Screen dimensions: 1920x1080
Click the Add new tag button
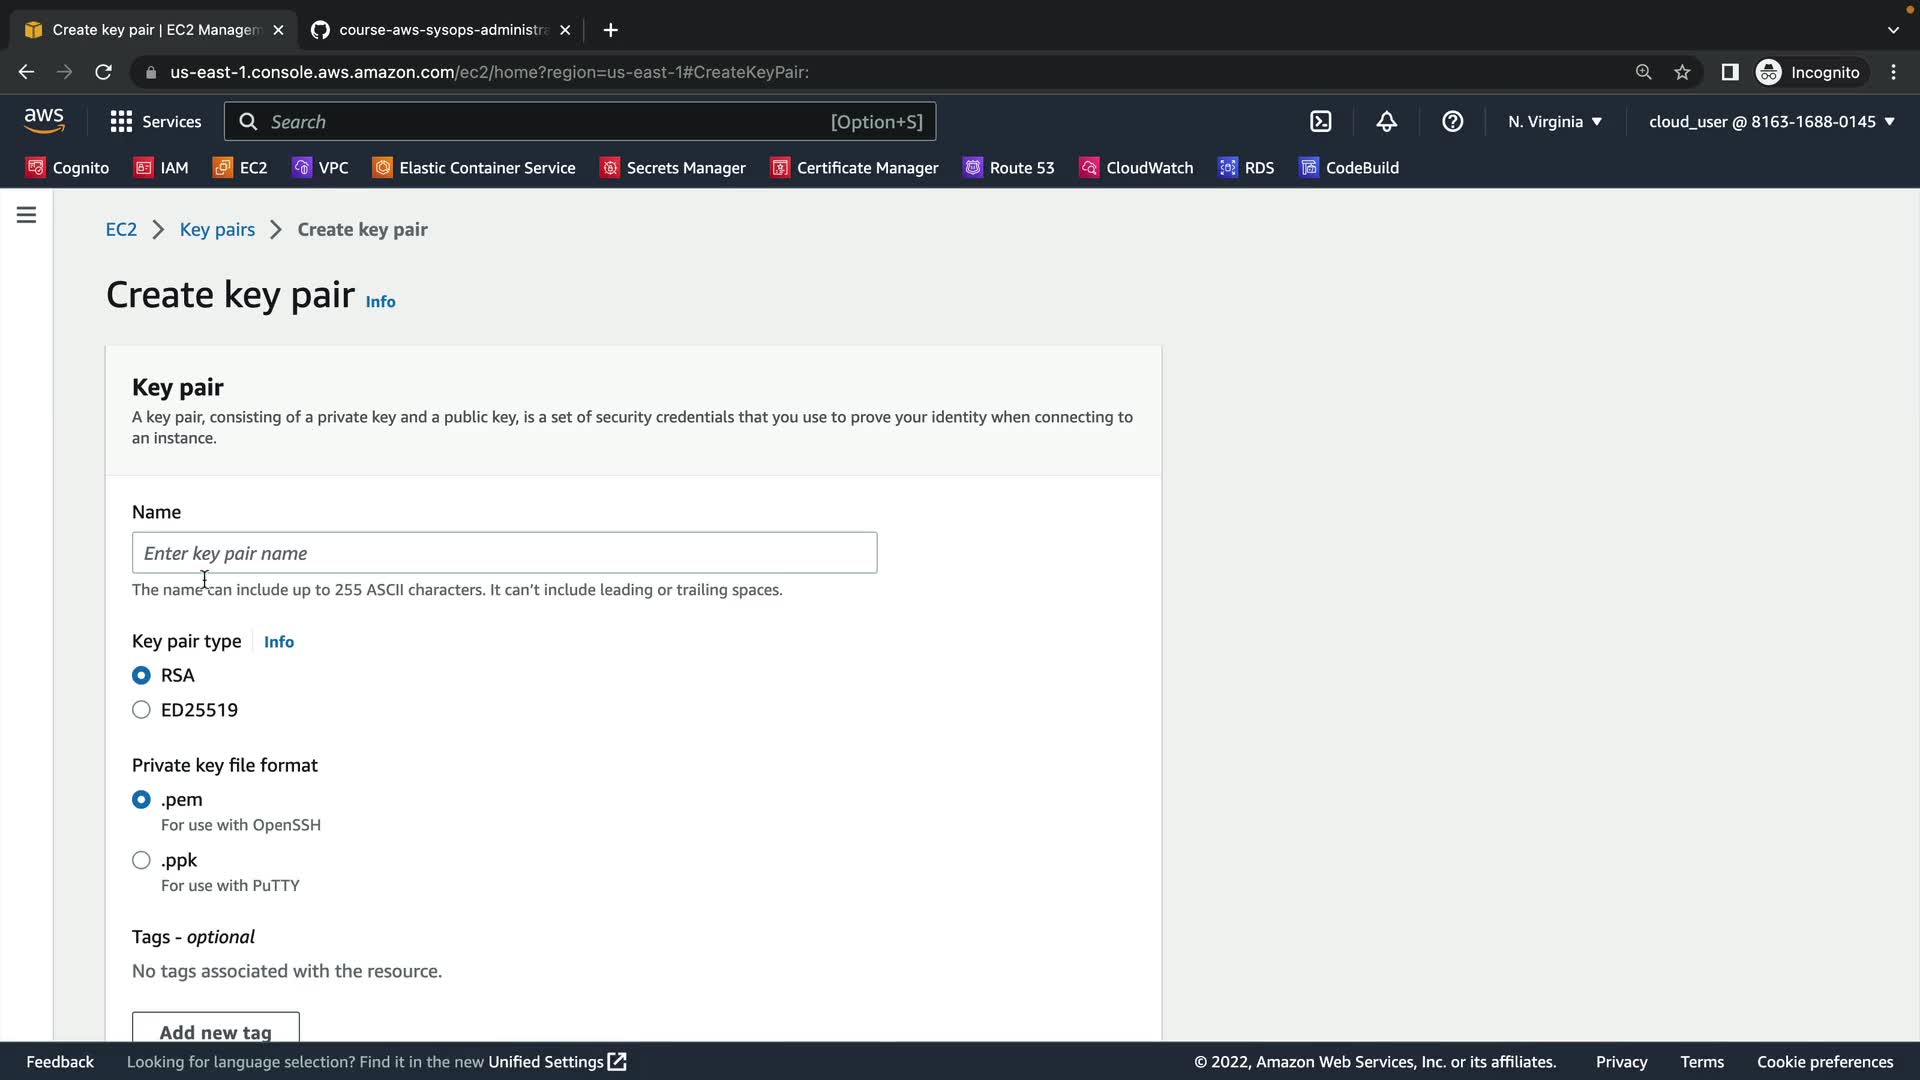pyautogui.click(x=215, y=1030)
